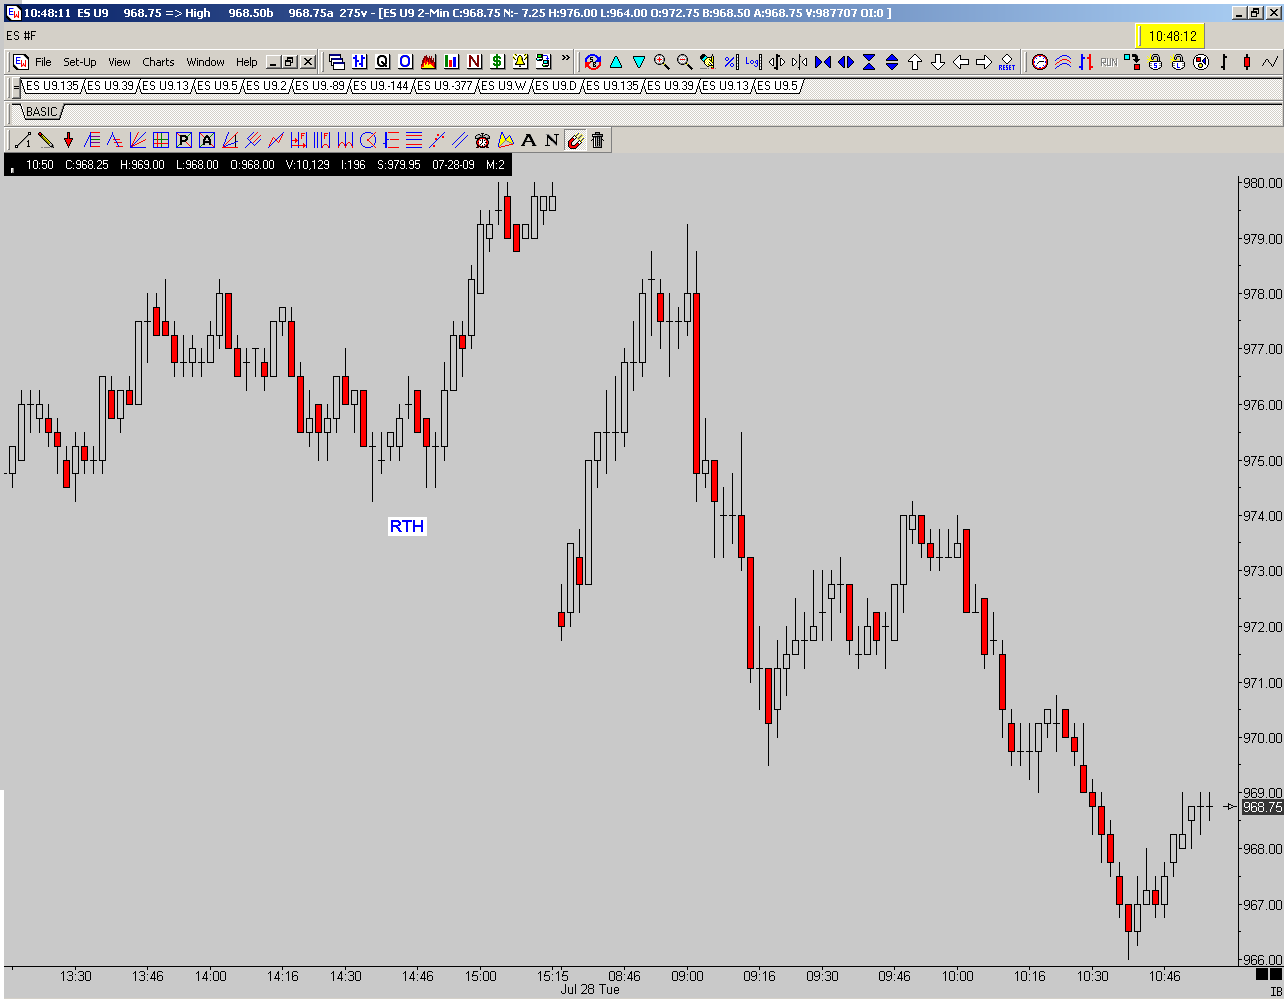Click the RTH label on chart
The height and width of the screenshot is (1000, 1288).
pyautogui.click(x=407, y=526)
